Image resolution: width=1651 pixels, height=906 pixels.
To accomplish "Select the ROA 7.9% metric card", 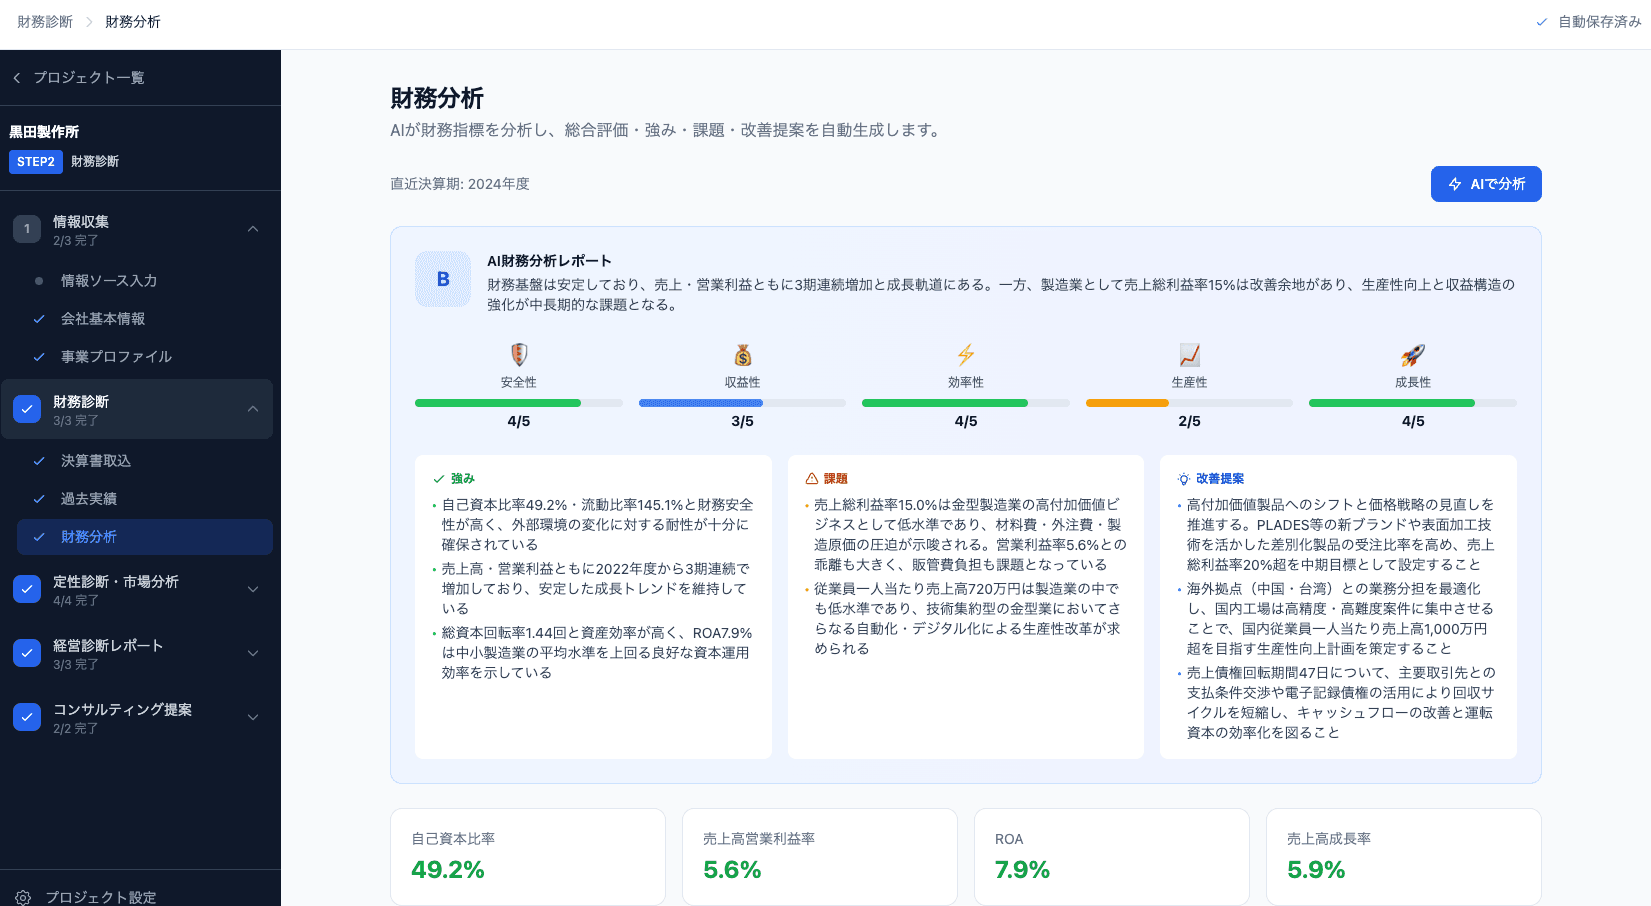I will 1111,856.
